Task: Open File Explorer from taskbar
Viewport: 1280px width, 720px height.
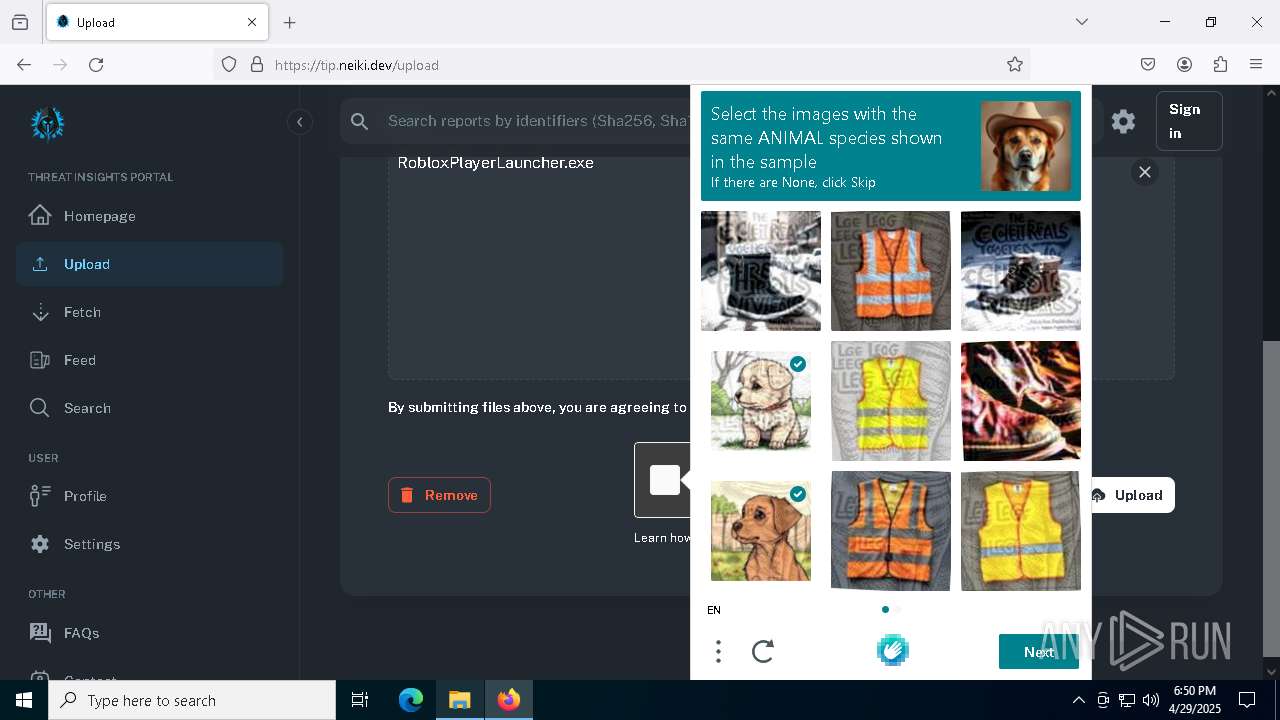Action: coord(459,700)
